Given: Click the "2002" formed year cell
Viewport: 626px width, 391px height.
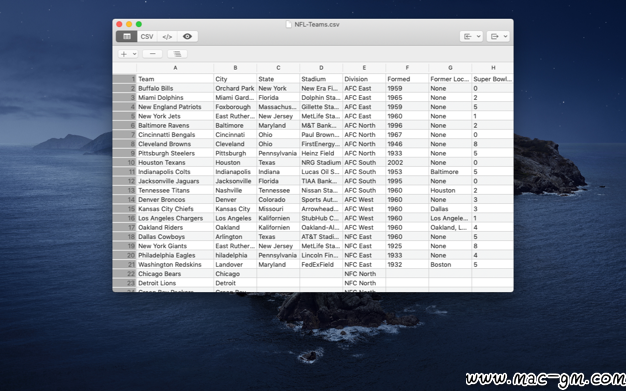Looking at the screenshot, I should point(407,163).
